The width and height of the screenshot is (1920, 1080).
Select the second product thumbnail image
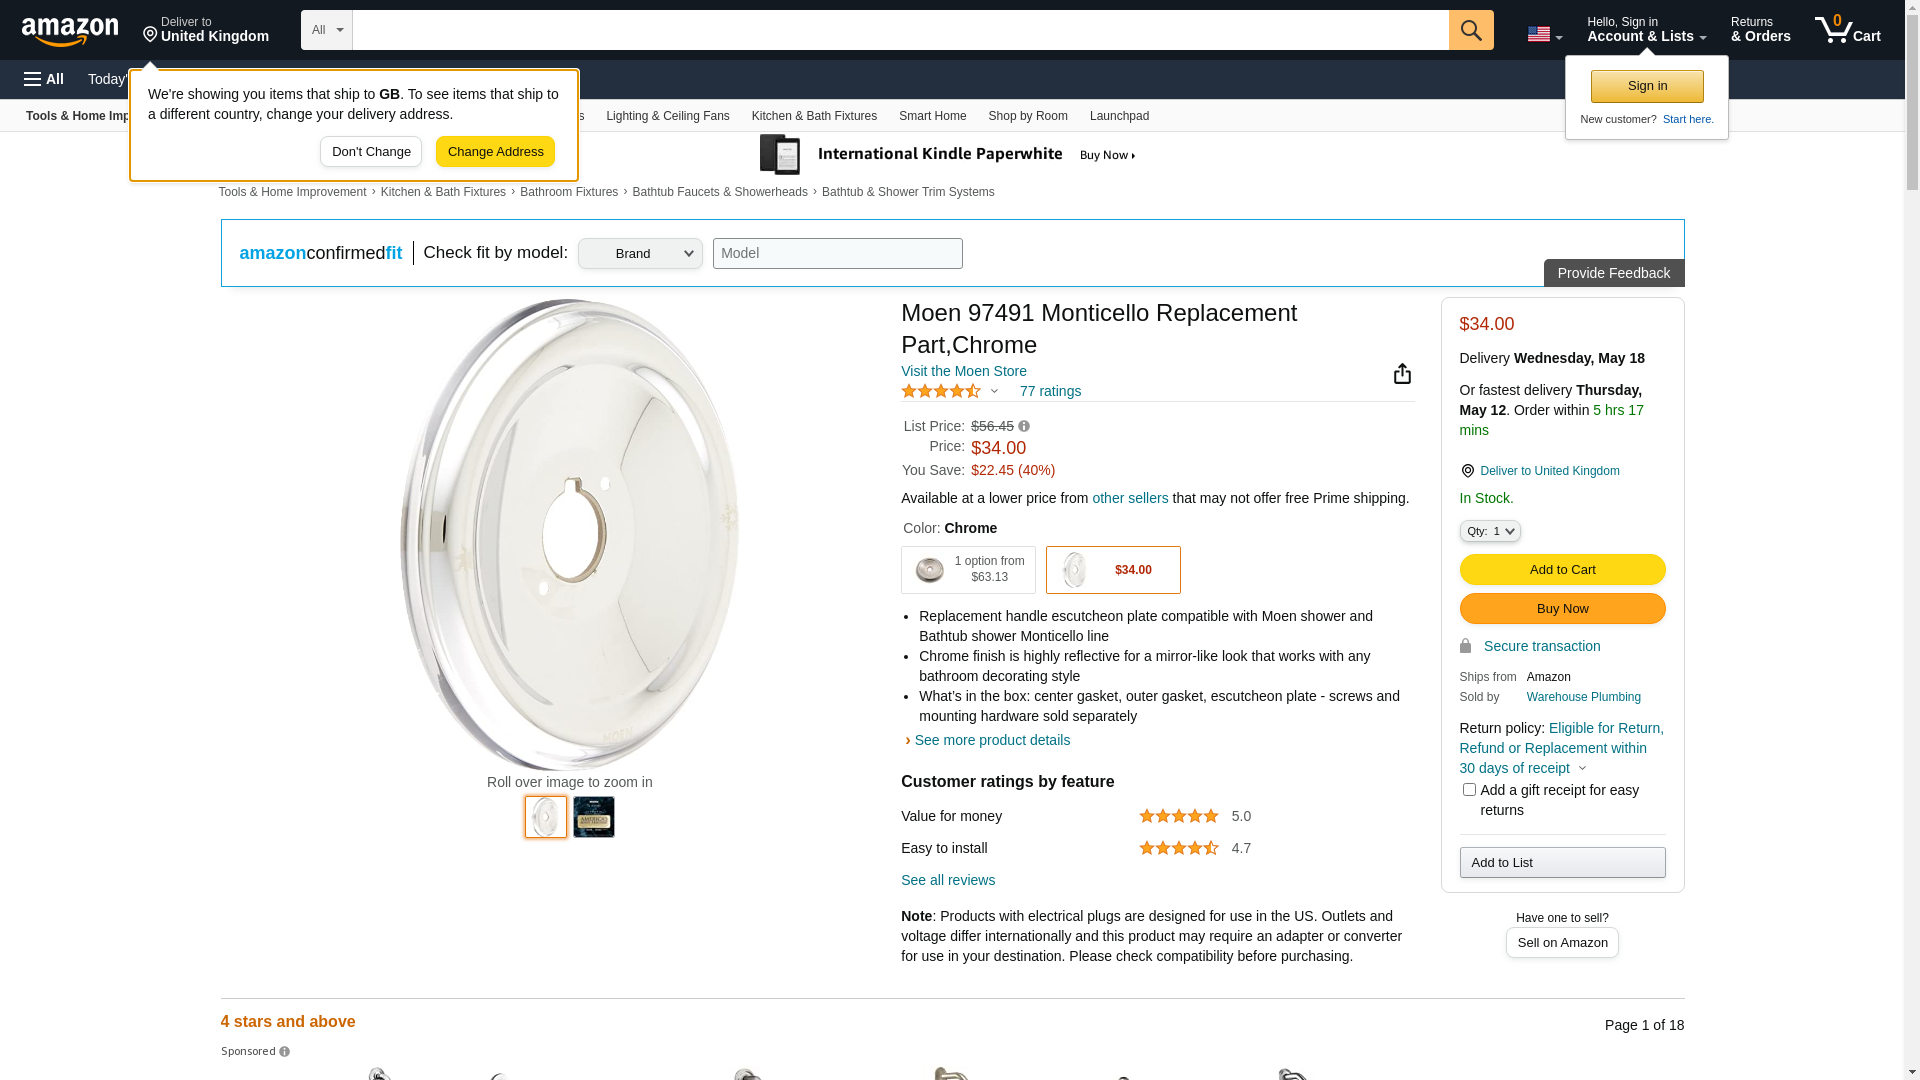594,818
